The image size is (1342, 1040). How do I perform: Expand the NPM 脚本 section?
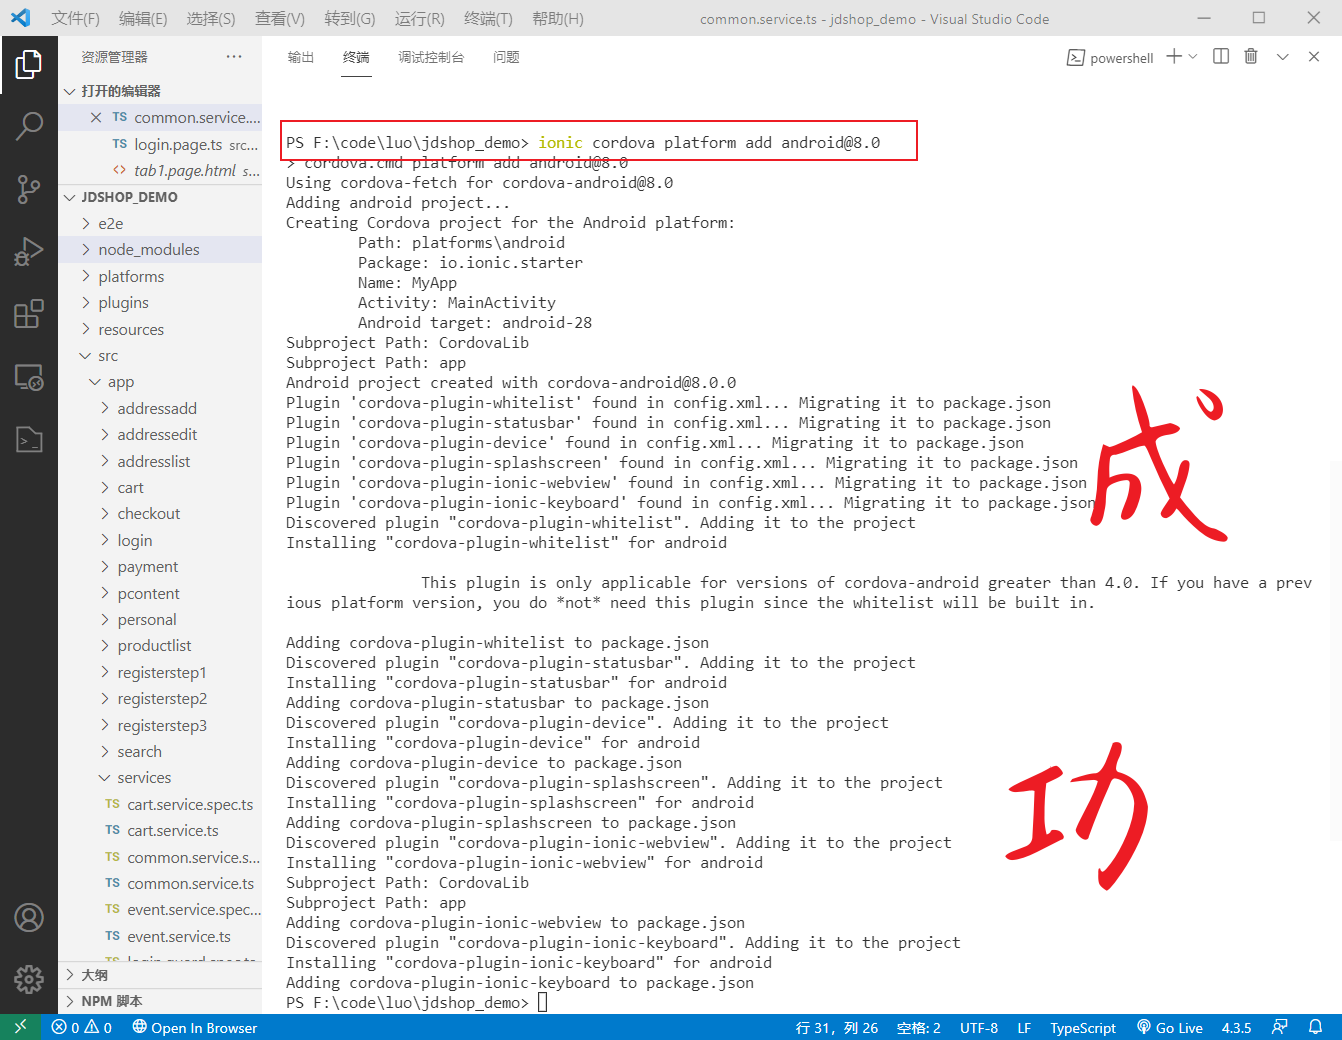[160, 1001]
